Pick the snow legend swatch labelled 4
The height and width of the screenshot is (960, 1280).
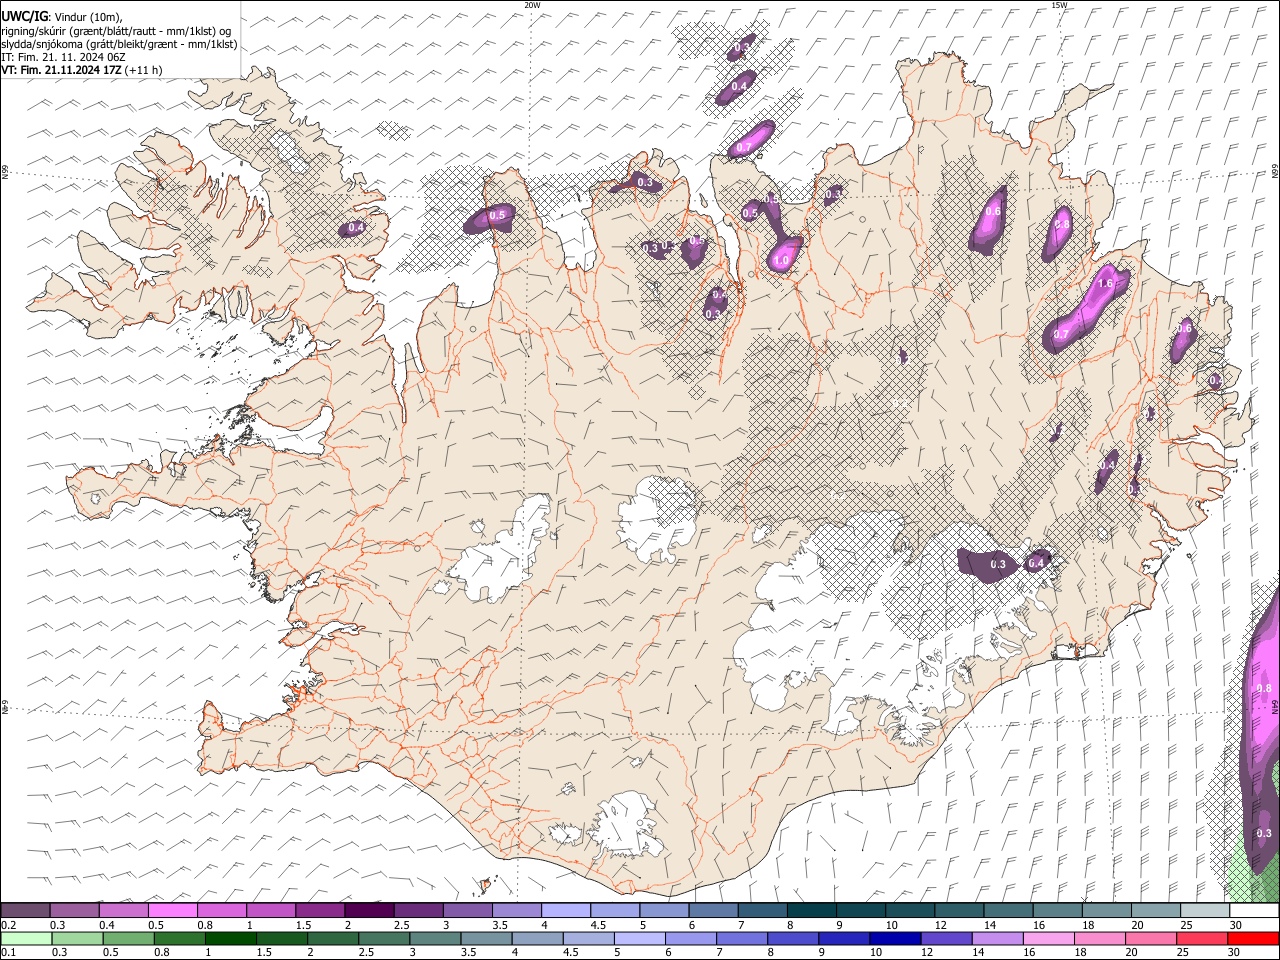(566, 910)
